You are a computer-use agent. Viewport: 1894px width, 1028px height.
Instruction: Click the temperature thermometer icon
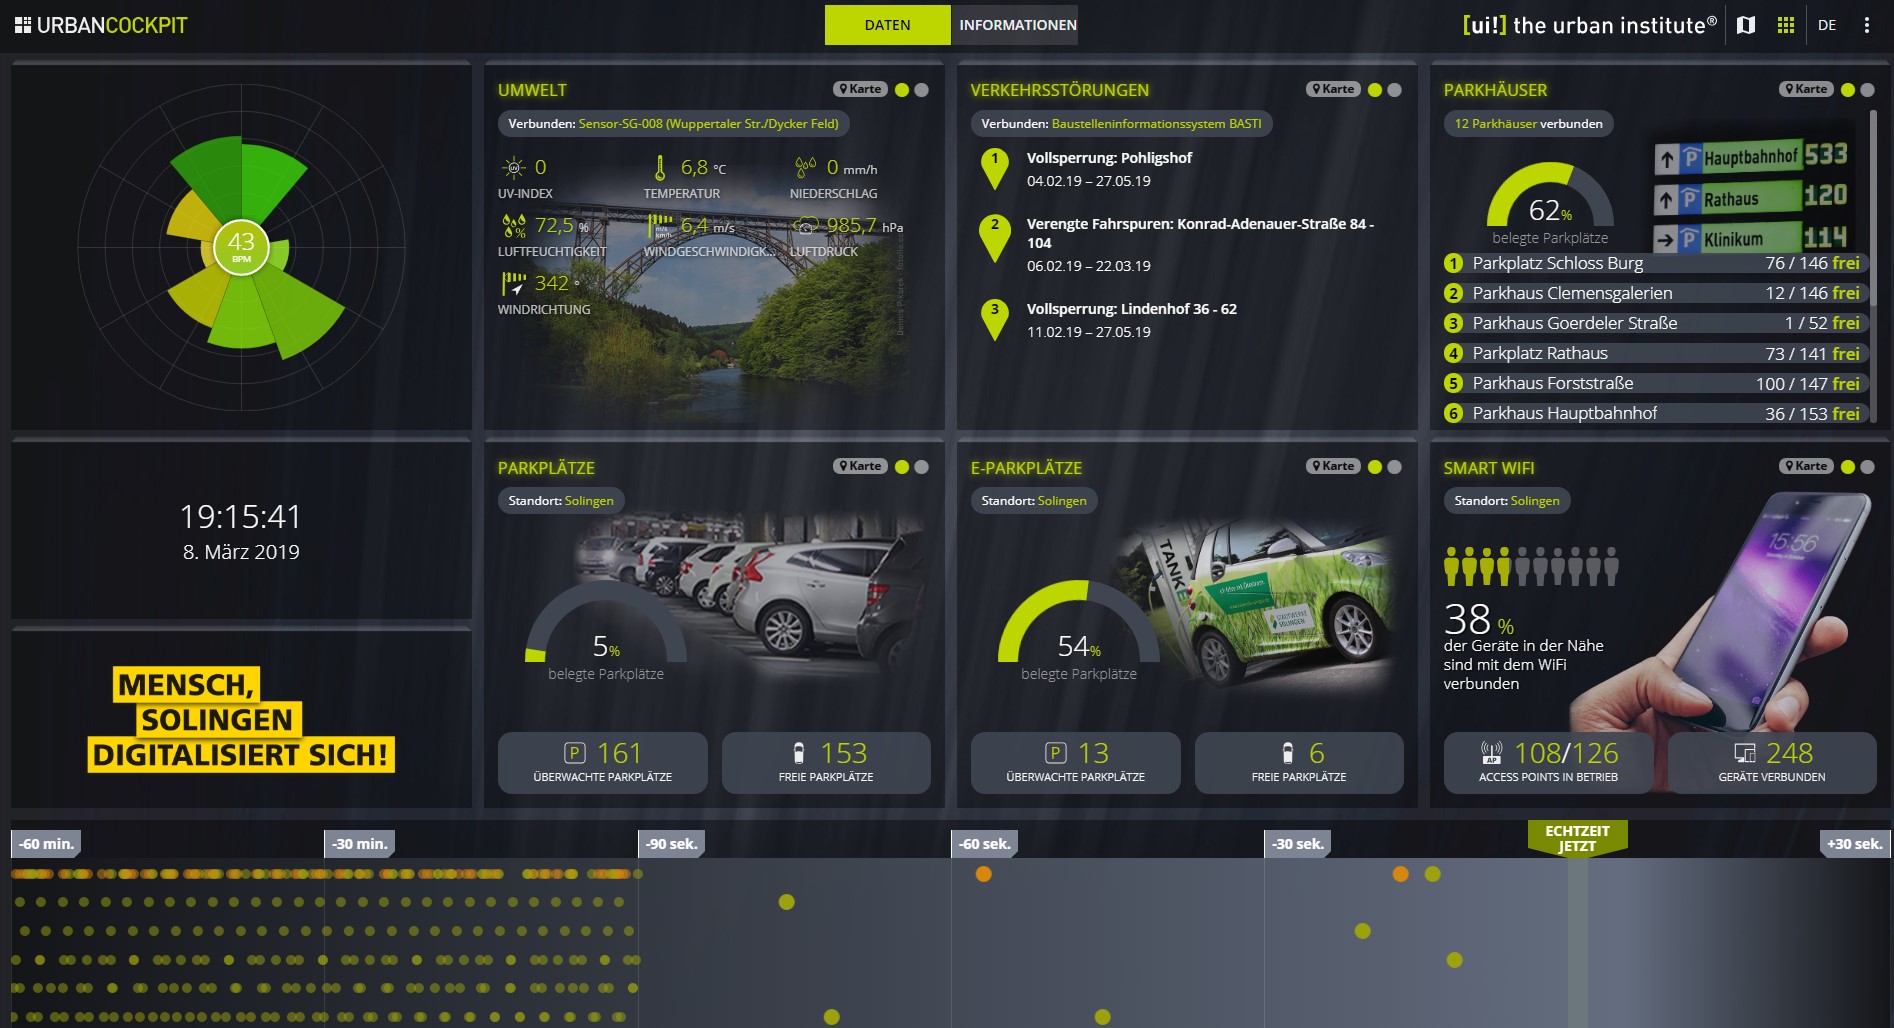[660, 168]
